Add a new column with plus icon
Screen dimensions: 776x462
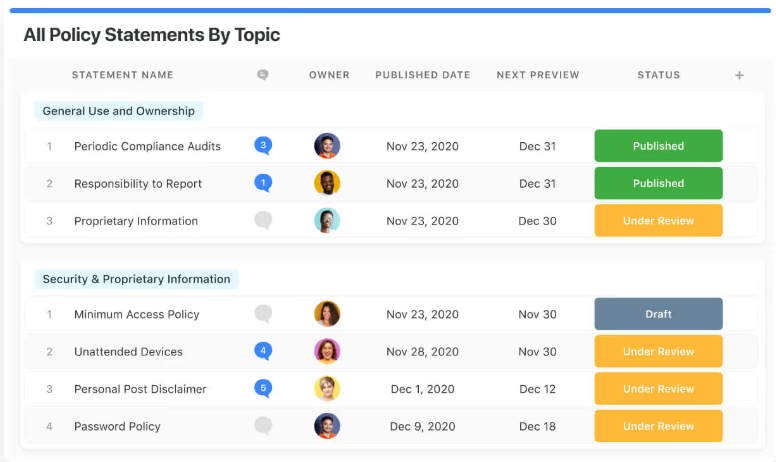point(739,75)
